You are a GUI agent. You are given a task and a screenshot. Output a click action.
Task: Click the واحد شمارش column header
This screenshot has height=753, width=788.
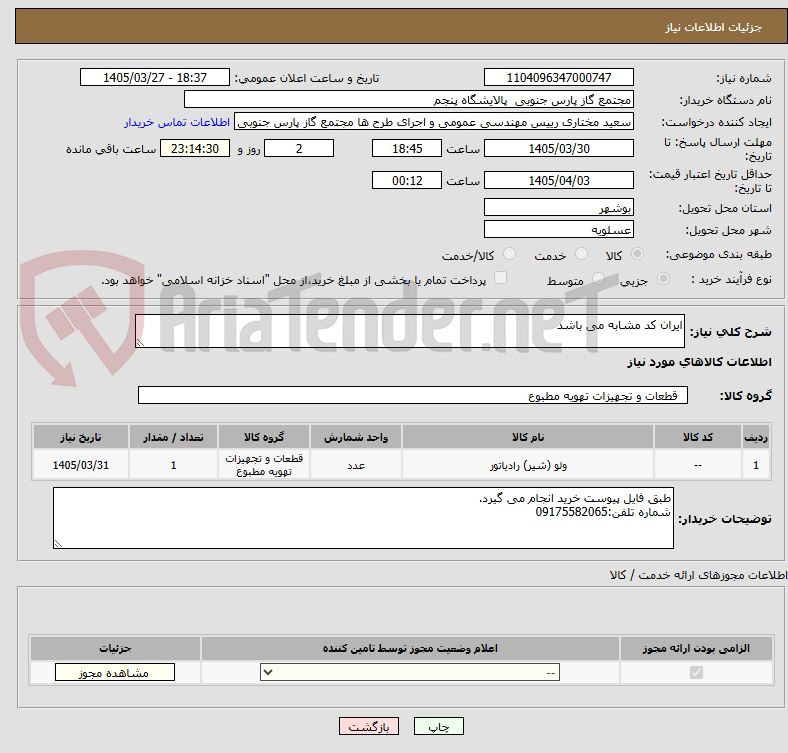(356, 437)
